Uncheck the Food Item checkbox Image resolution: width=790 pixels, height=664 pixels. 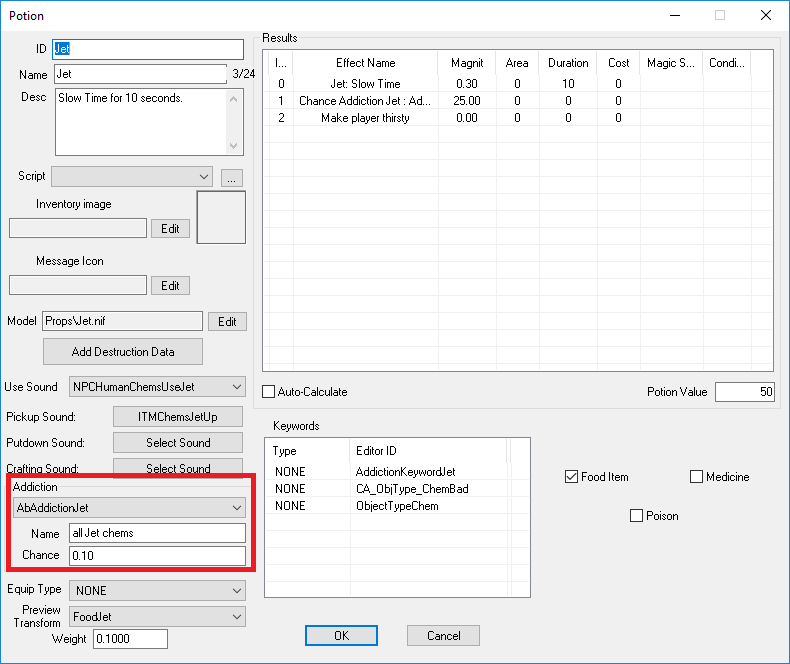(571, 477)
